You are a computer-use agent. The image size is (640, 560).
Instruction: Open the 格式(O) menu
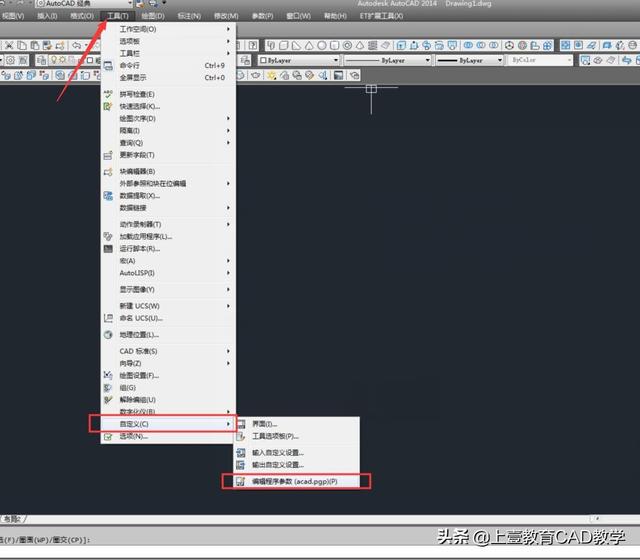click(82, 16)
